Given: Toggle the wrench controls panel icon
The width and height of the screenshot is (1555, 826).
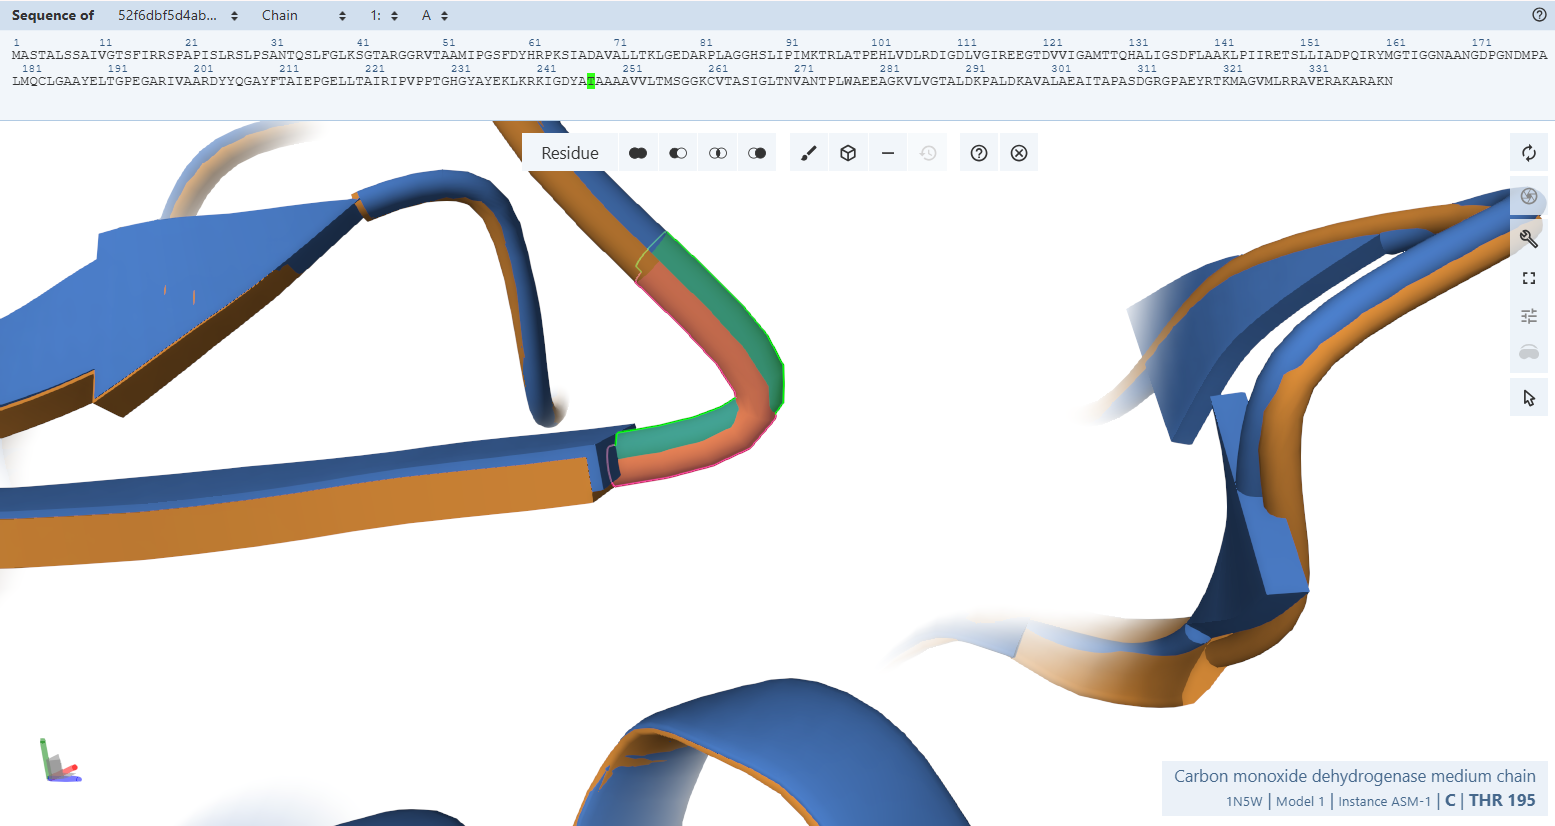Looking at the screenshot, I should [1529, 238].
